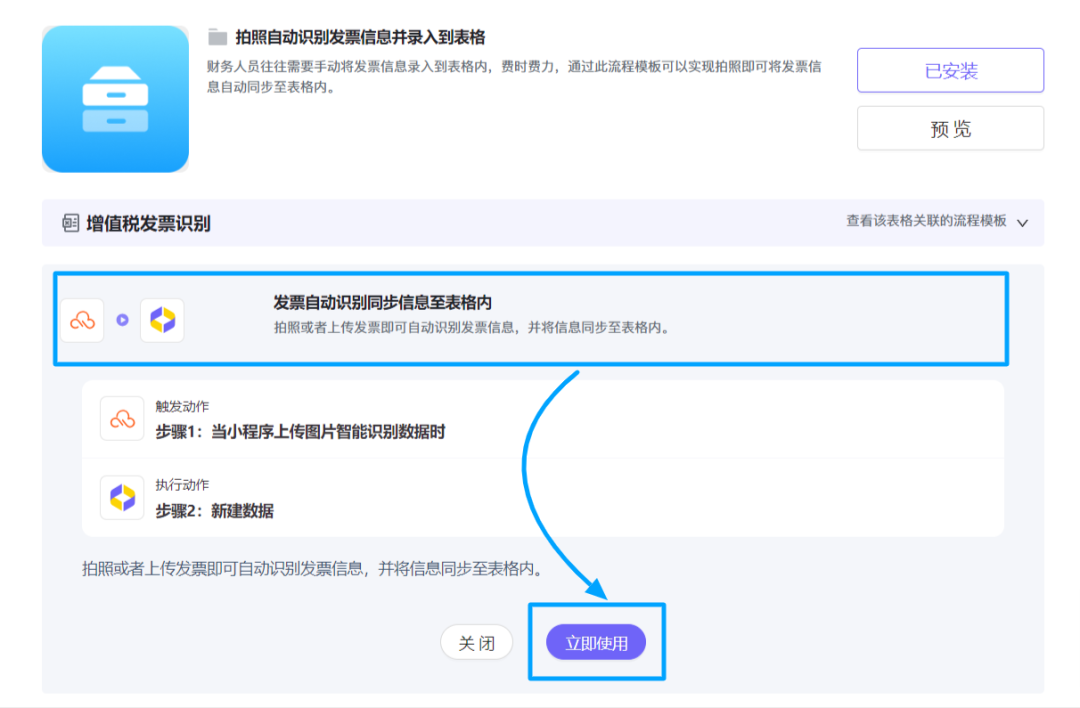This screenshot has height=708, width=1080.
Task: Click the cloud icon of step 1 trigger
Action: (122, 418)
